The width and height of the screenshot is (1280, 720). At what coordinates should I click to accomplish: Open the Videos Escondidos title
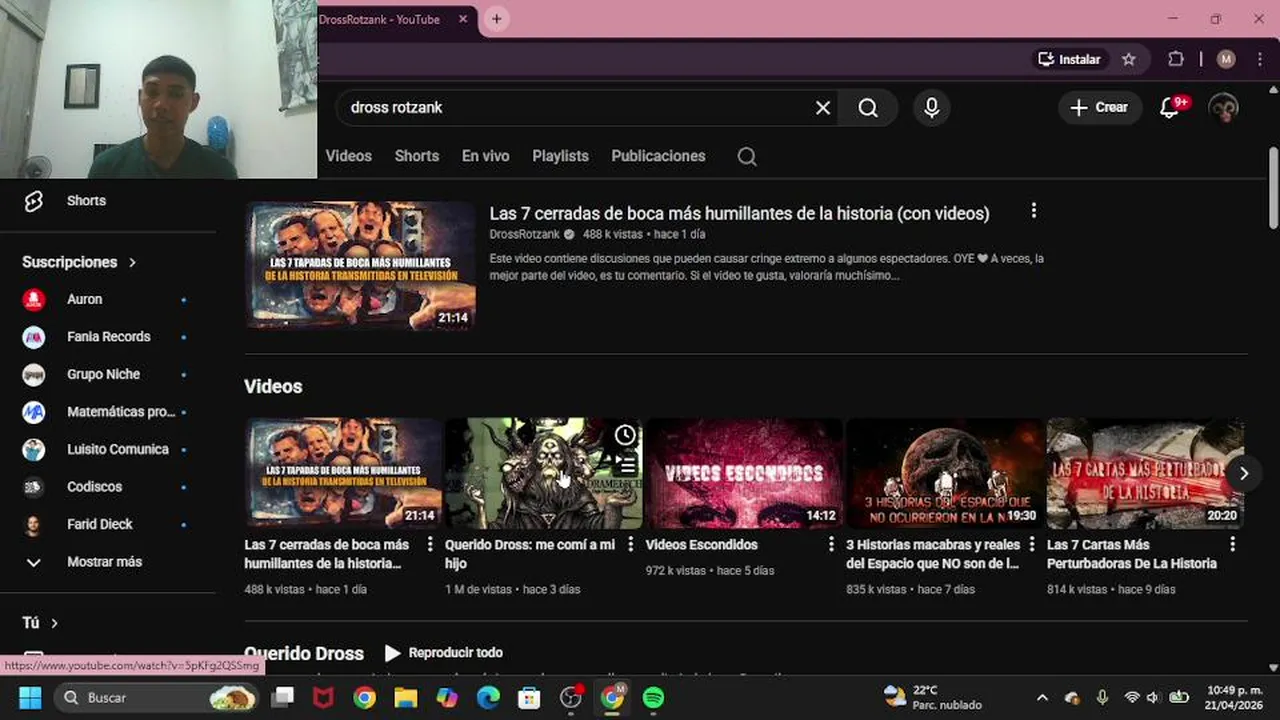[x=702, y=545]
